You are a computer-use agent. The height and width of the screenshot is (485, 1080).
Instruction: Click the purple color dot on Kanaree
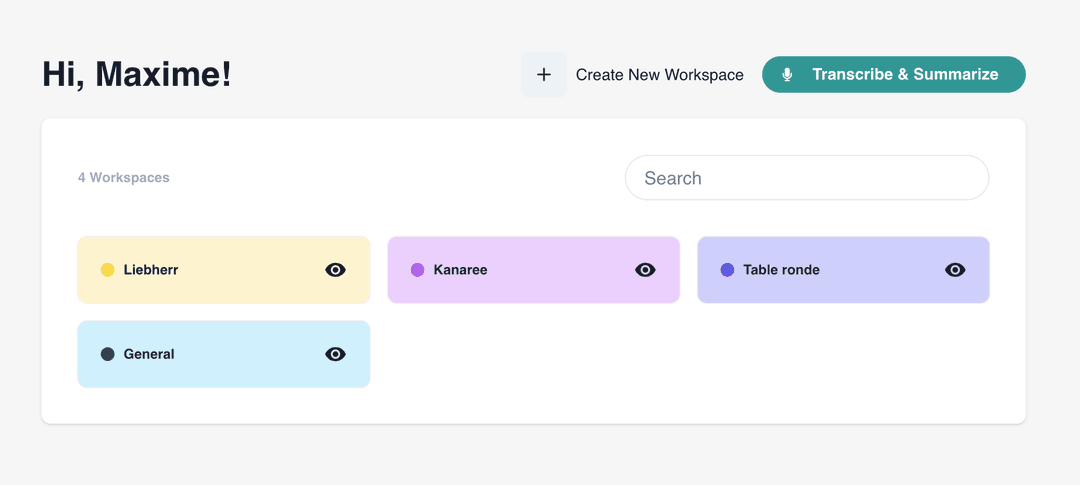(417, 270)
